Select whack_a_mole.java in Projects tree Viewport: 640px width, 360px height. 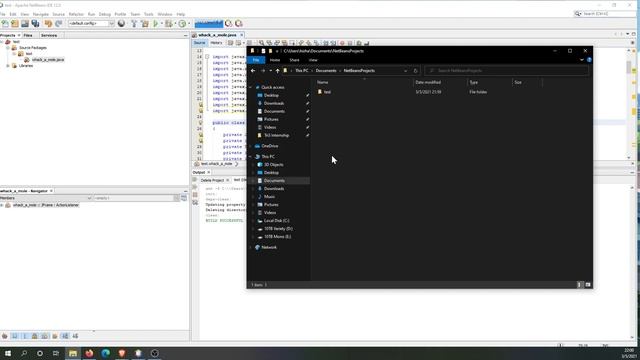pyautogui.click(x=48, y=60)
